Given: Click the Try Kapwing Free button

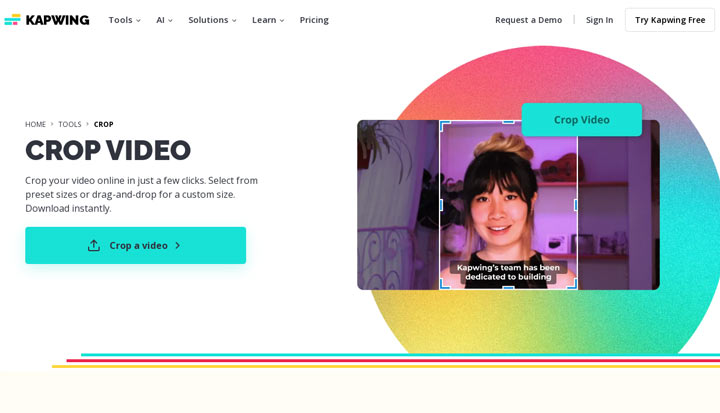Looking at the screenshot, I should pos(670,20).
